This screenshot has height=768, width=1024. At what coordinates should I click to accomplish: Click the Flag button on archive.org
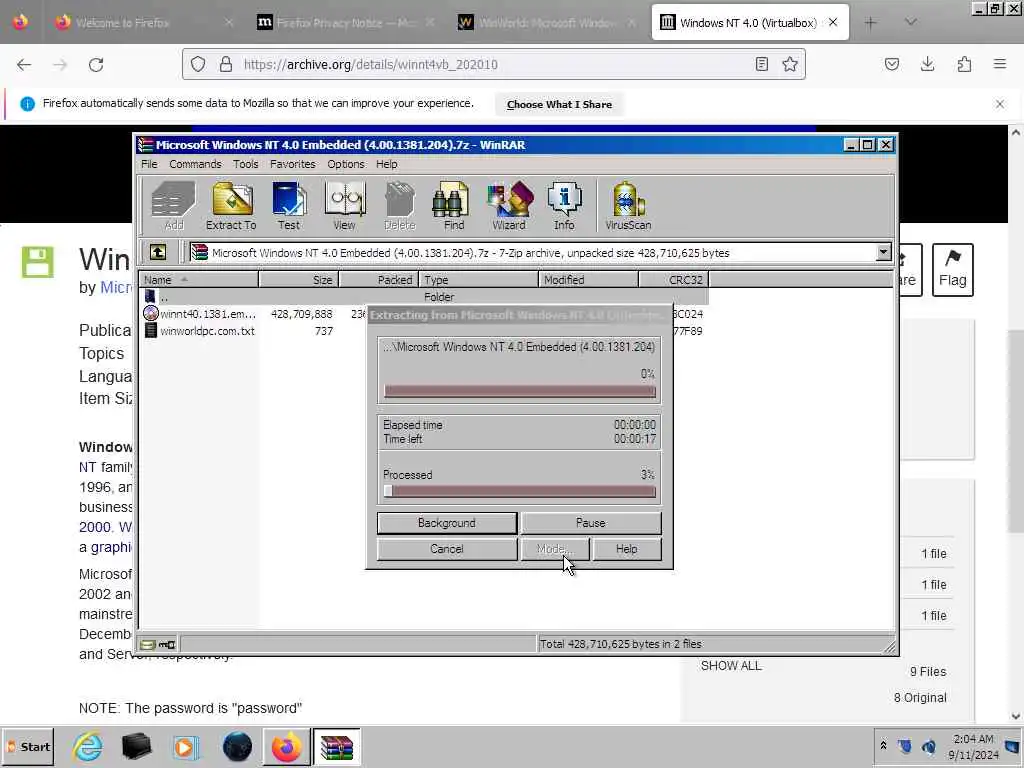(952, 270)
